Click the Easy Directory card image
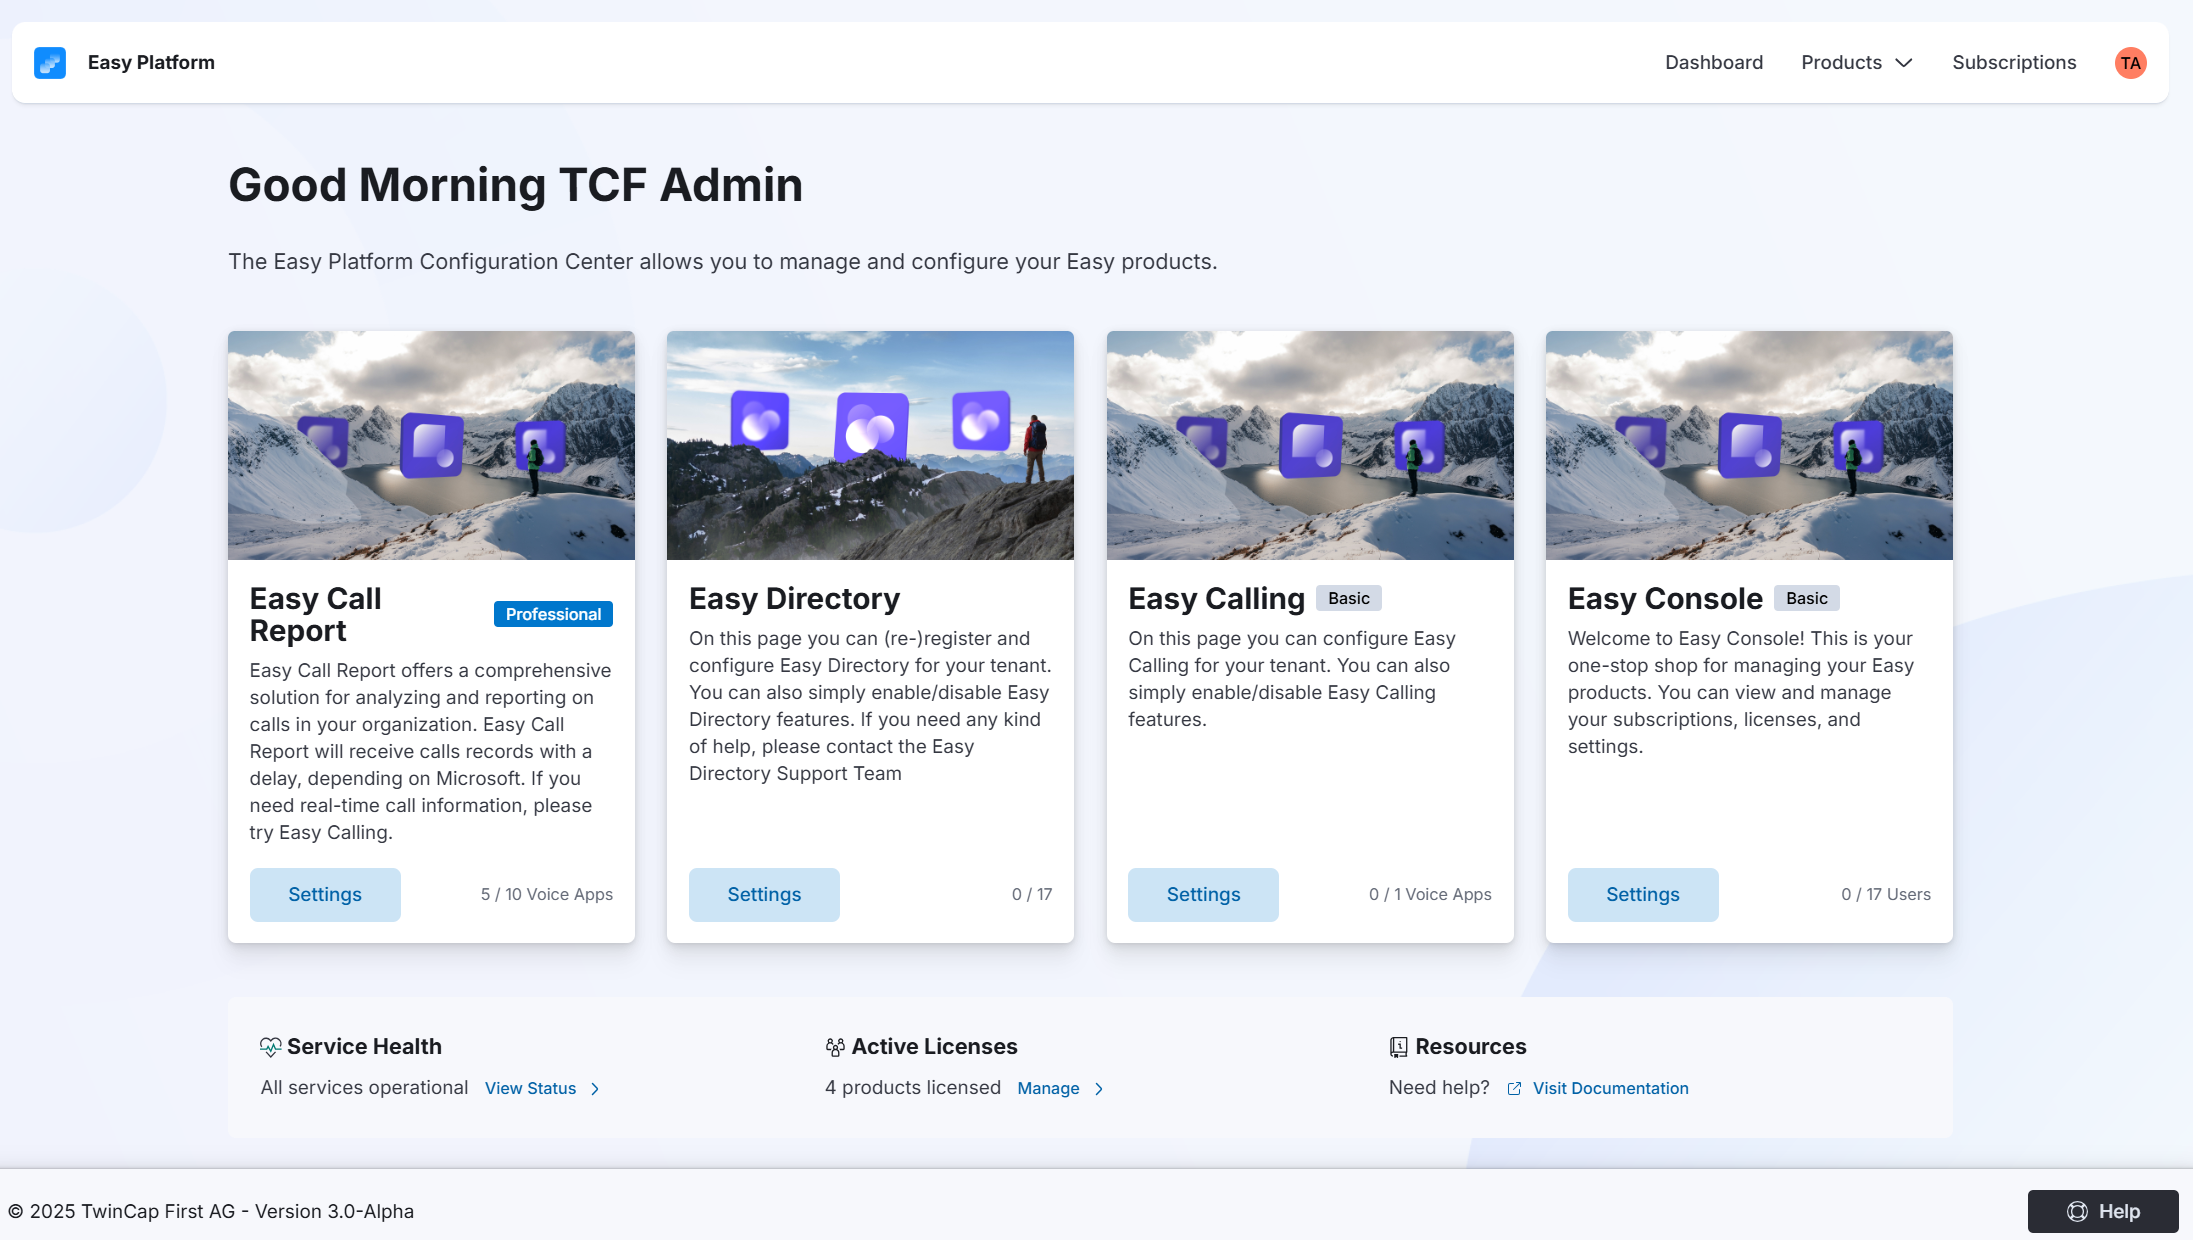The height and width of the screenshot is (1240, 2193). 870,446
